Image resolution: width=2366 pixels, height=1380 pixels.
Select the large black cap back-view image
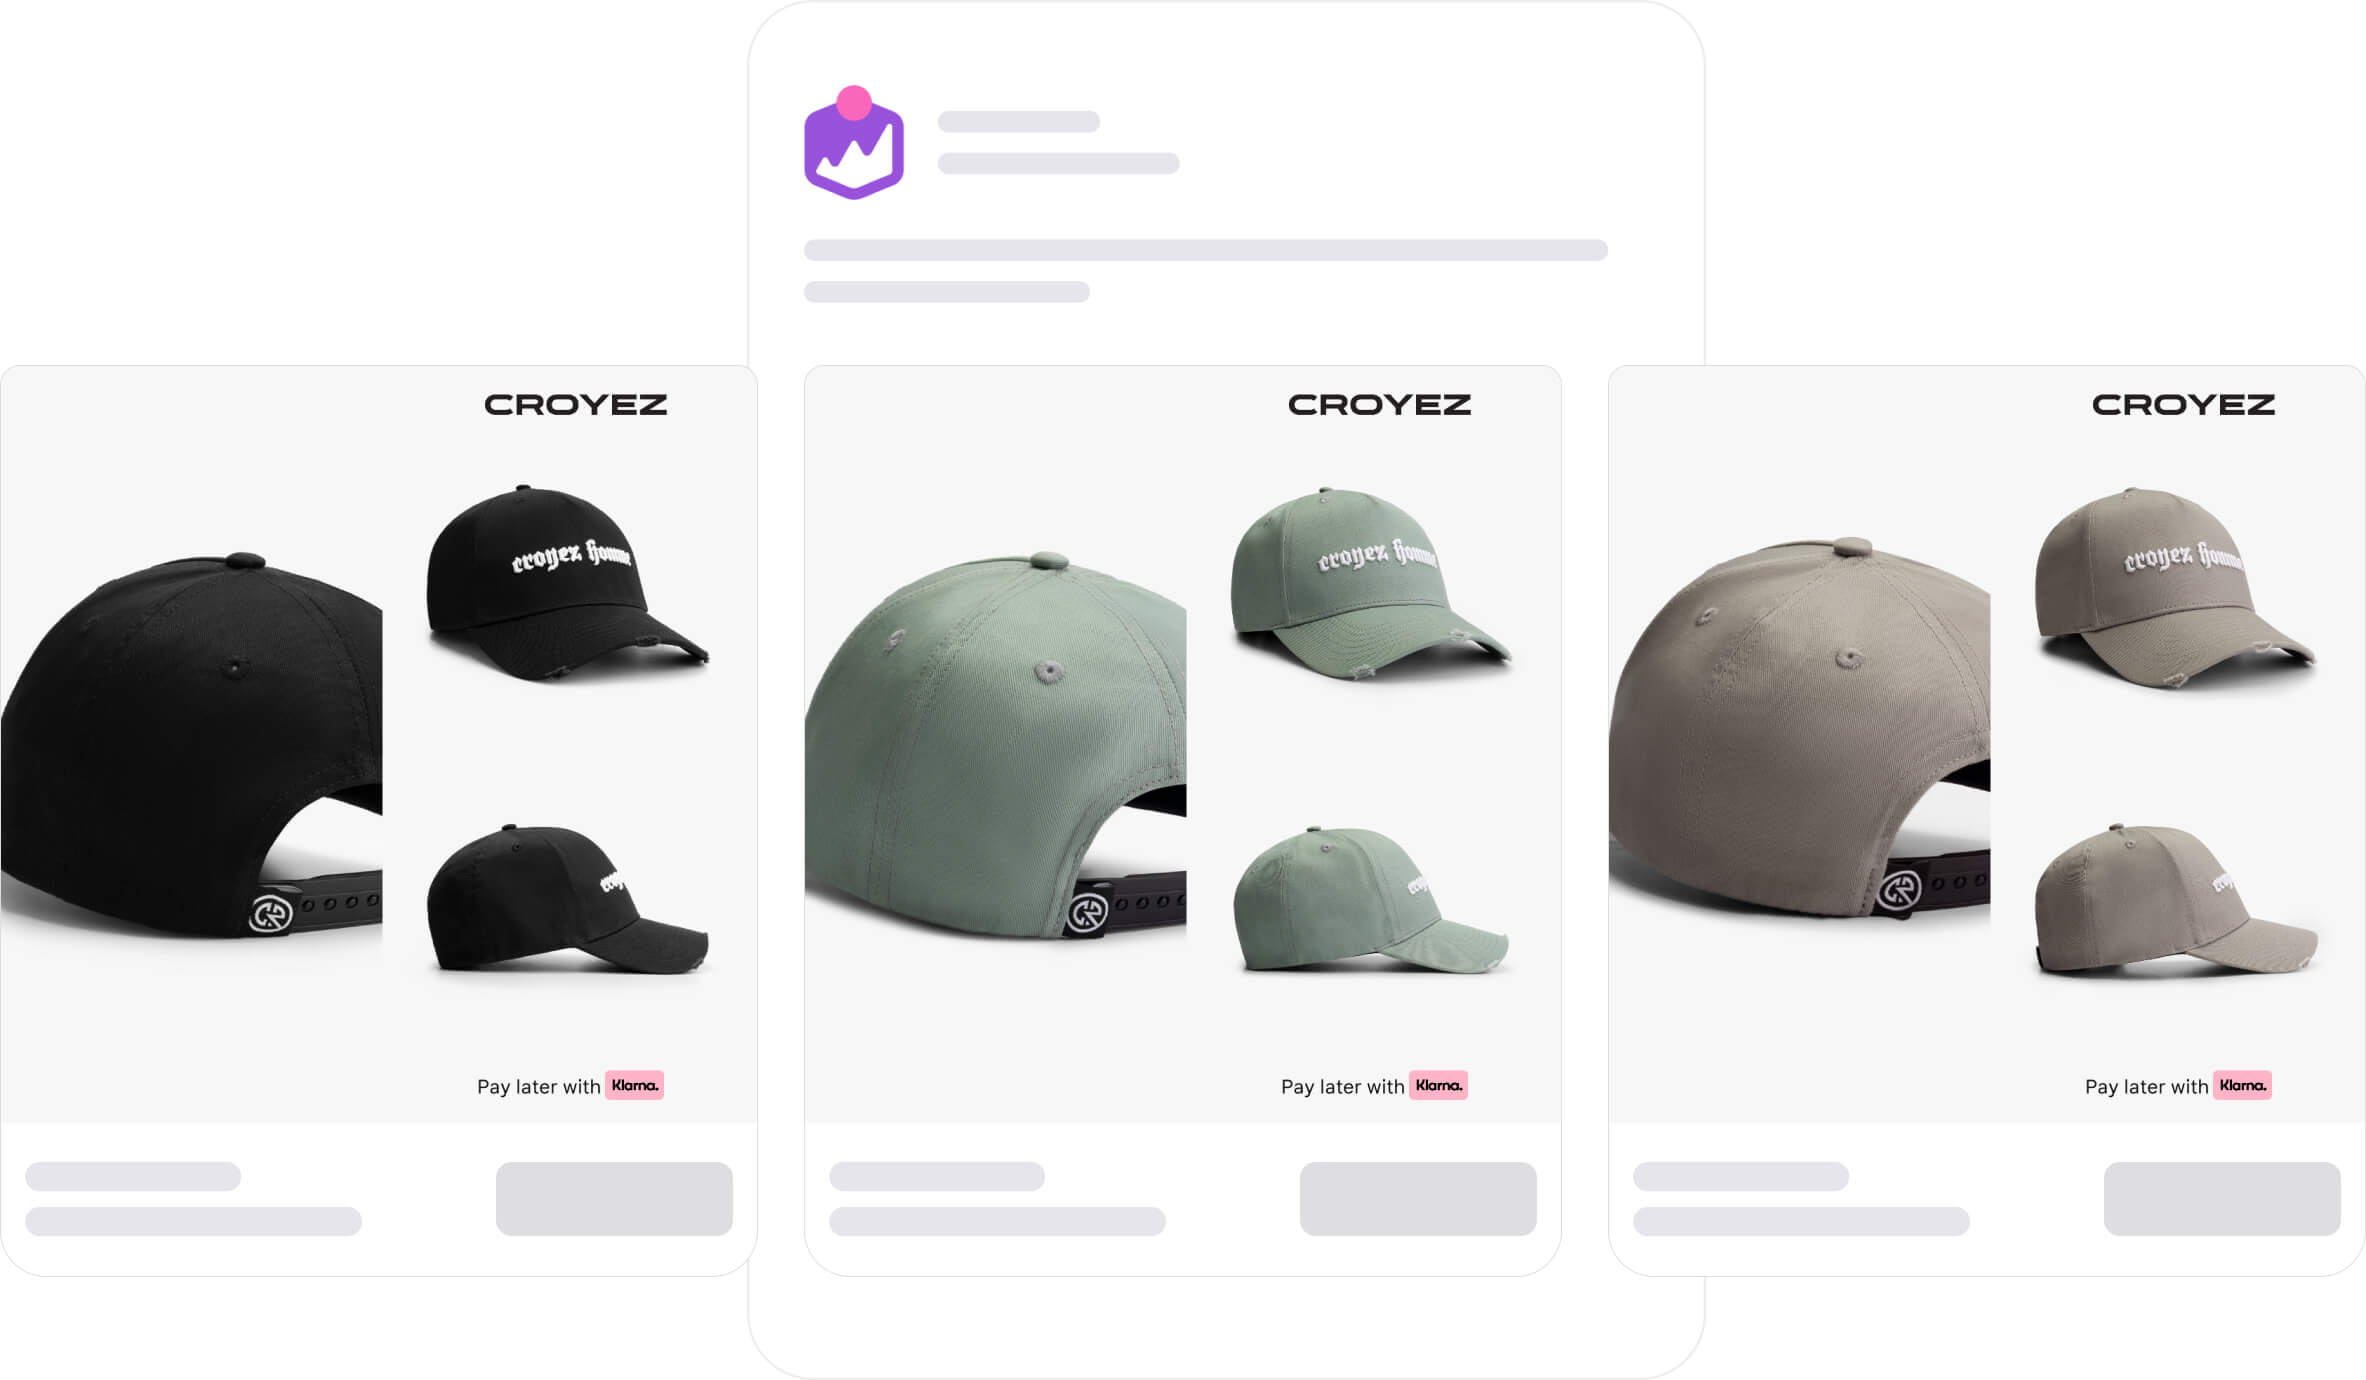[192, 745]
